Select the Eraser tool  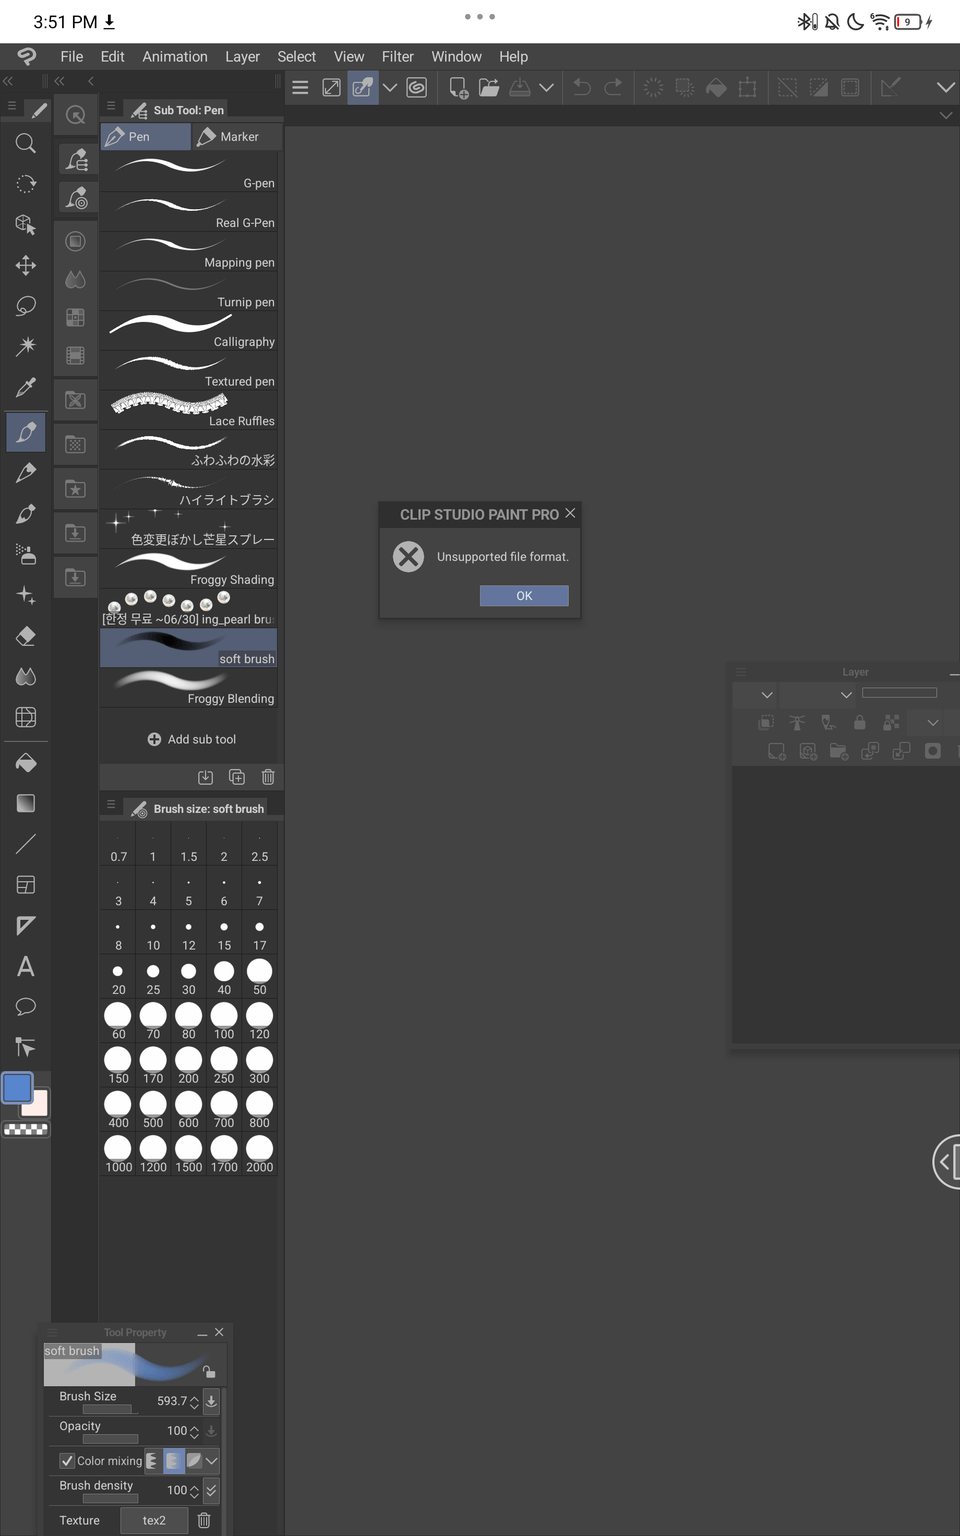(26, 635)
